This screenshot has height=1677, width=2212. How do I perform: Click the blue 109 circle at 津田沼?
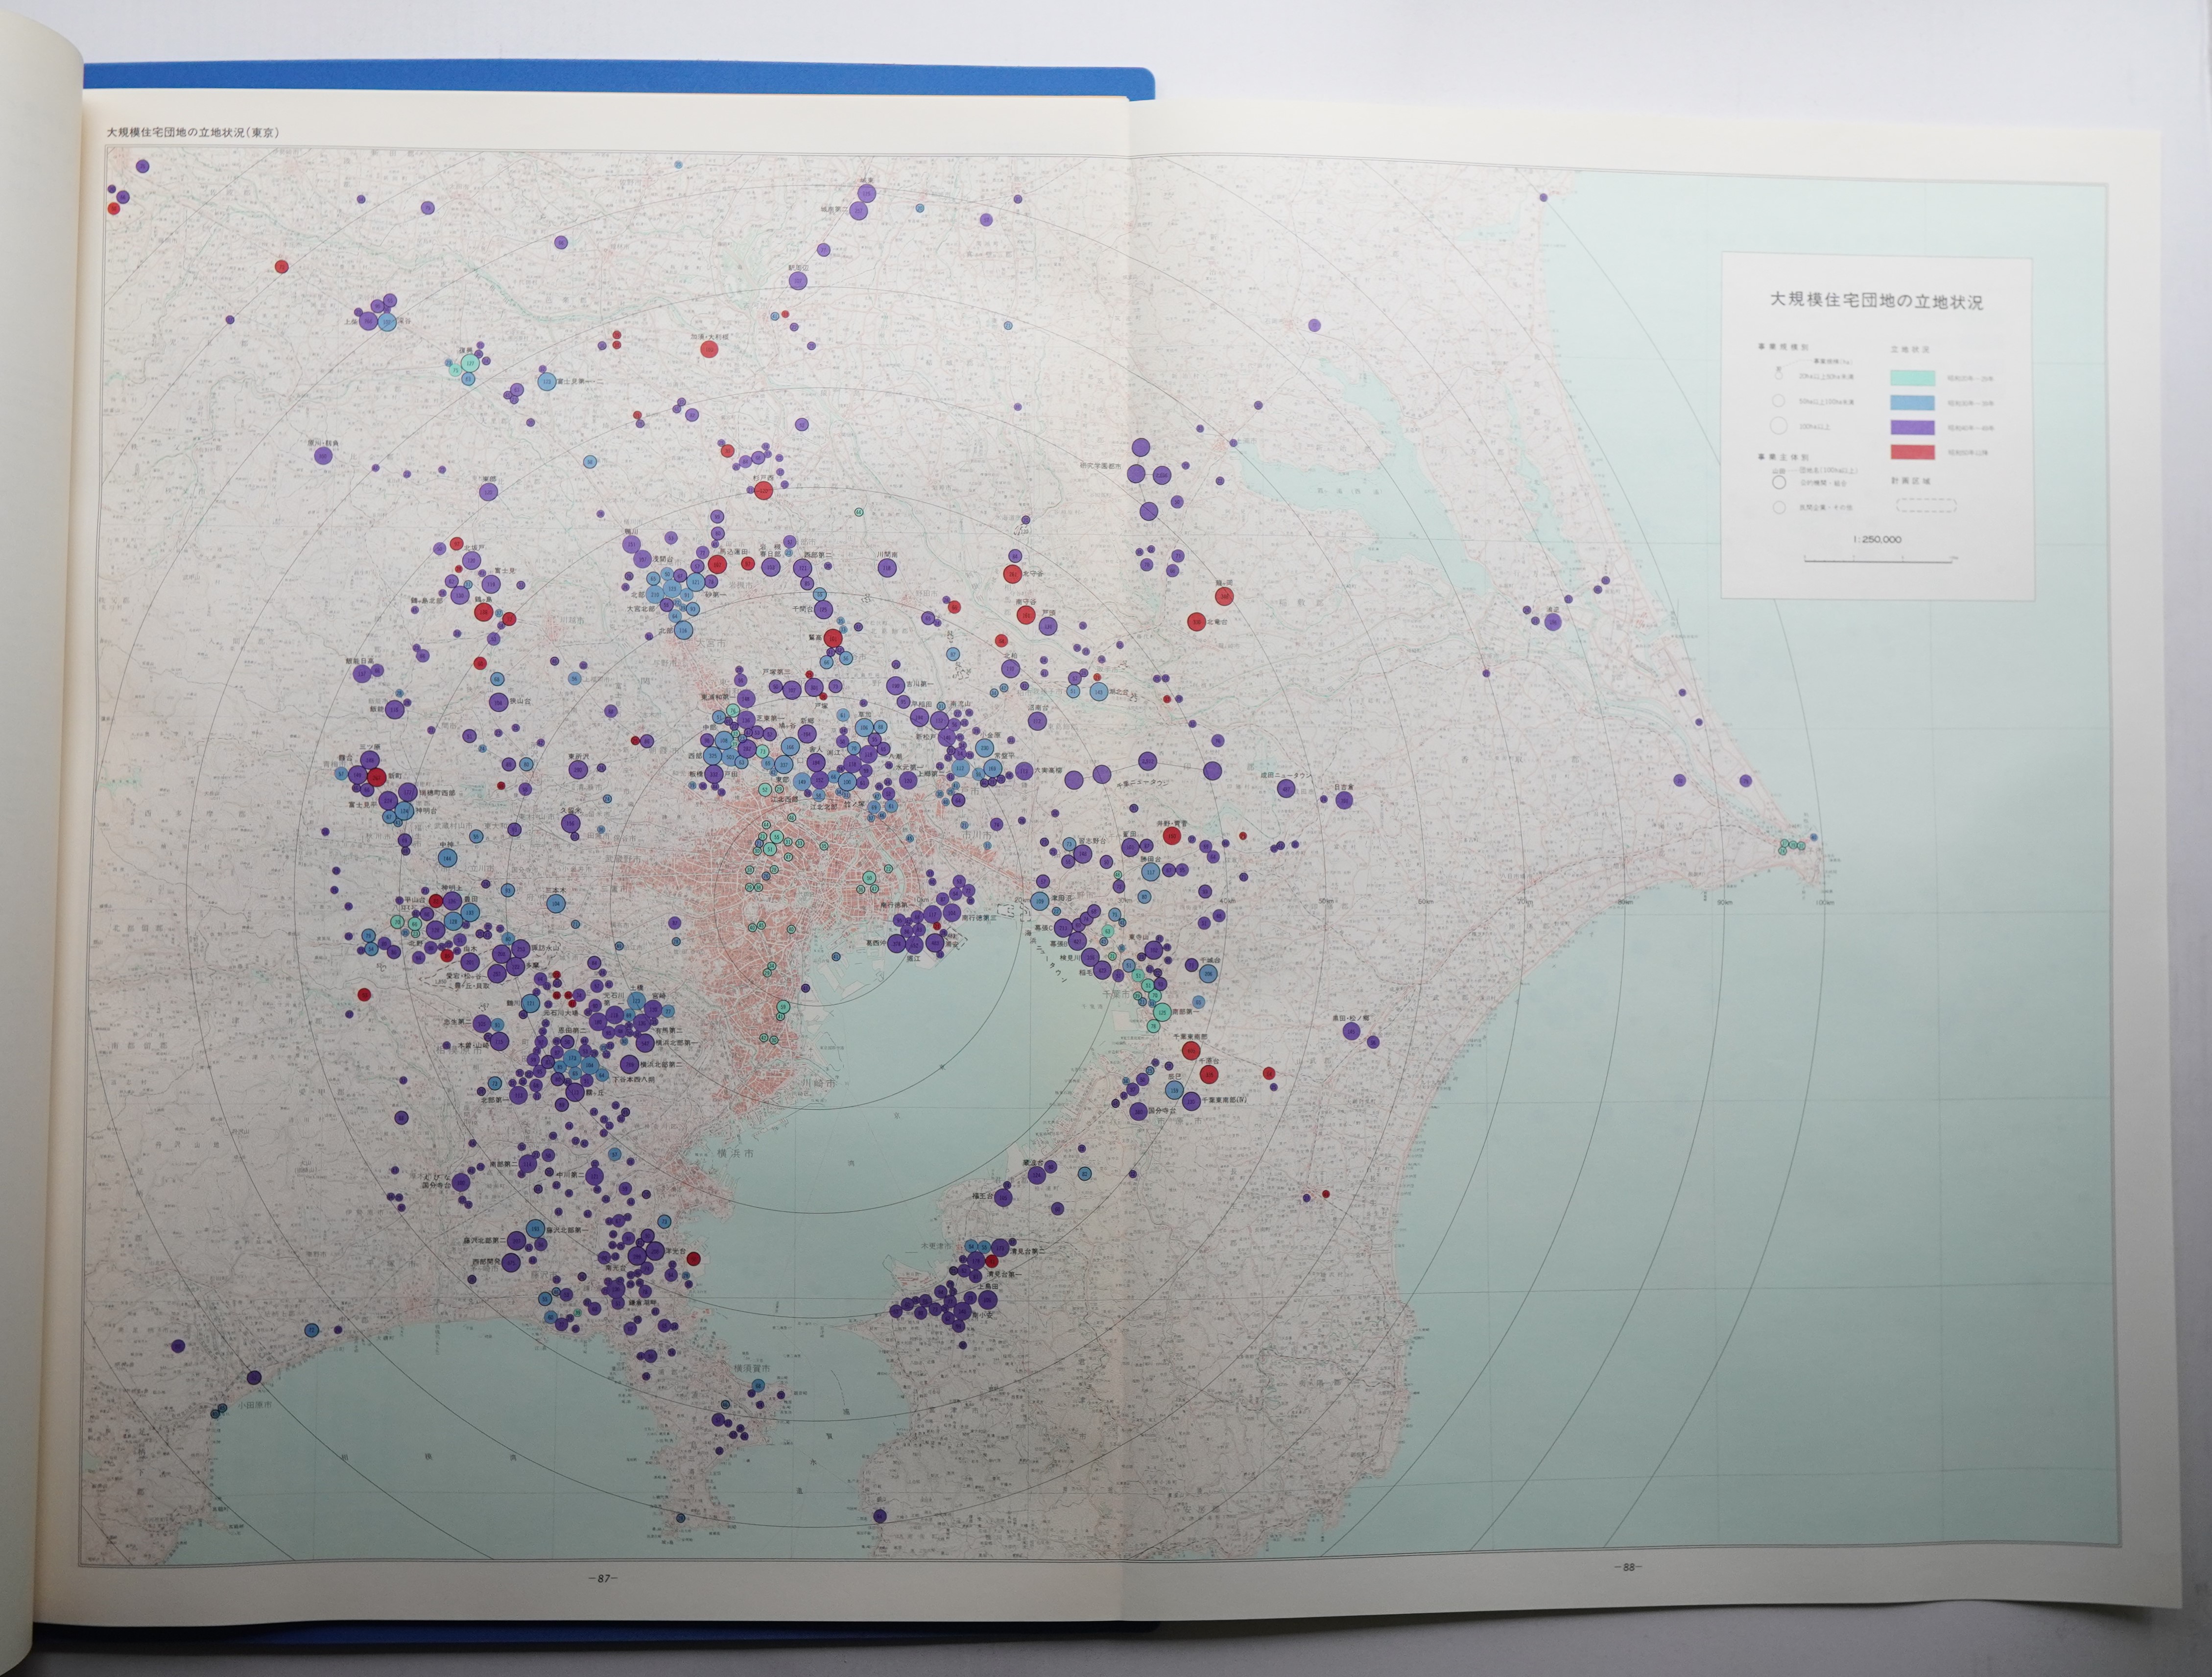click(x=1040, y=901)
